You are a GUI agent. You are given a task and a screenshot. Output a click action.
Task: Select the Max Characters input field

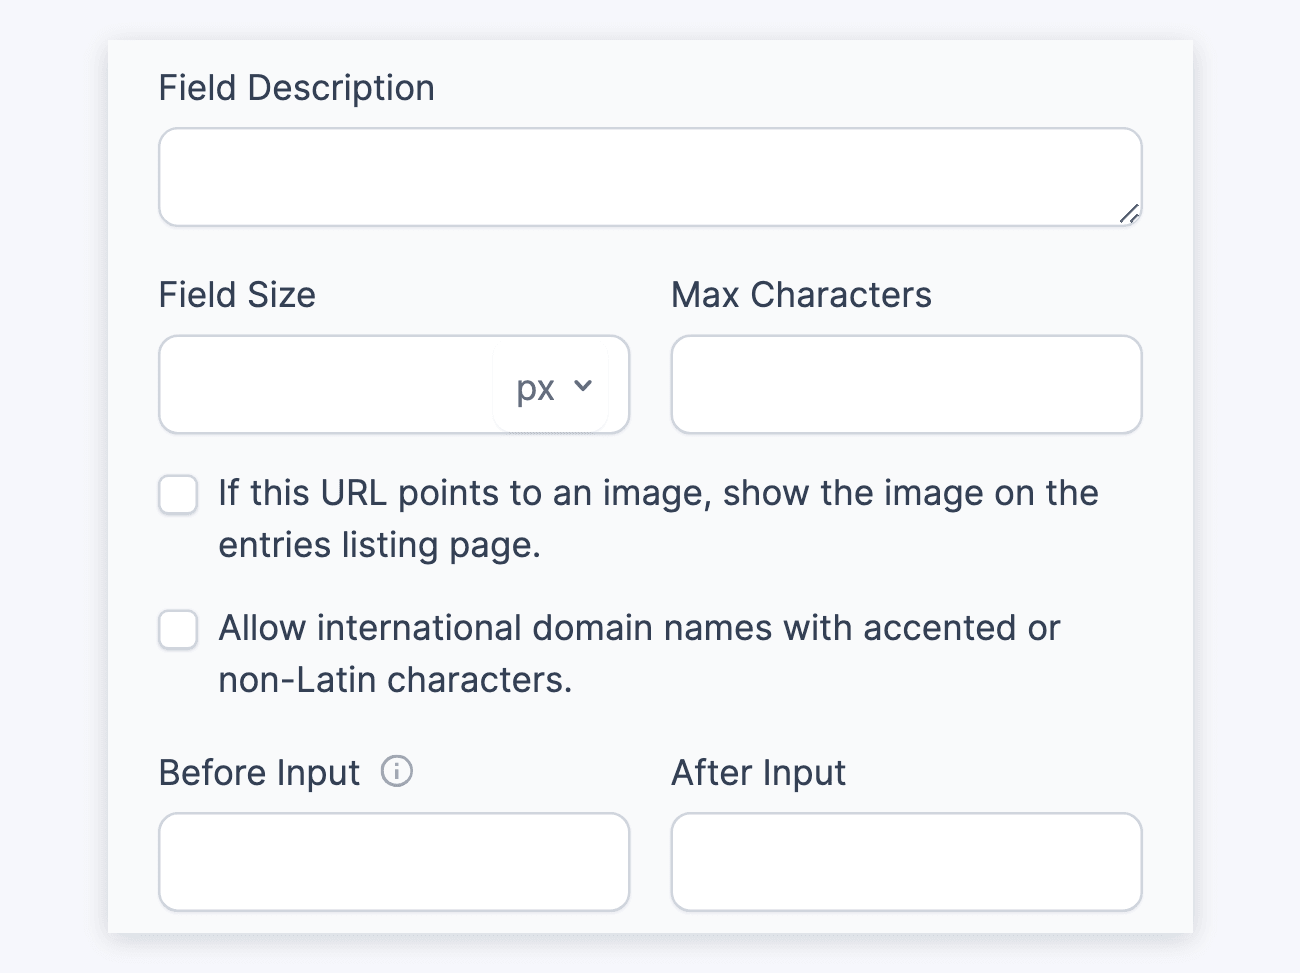tap(906, 385)
